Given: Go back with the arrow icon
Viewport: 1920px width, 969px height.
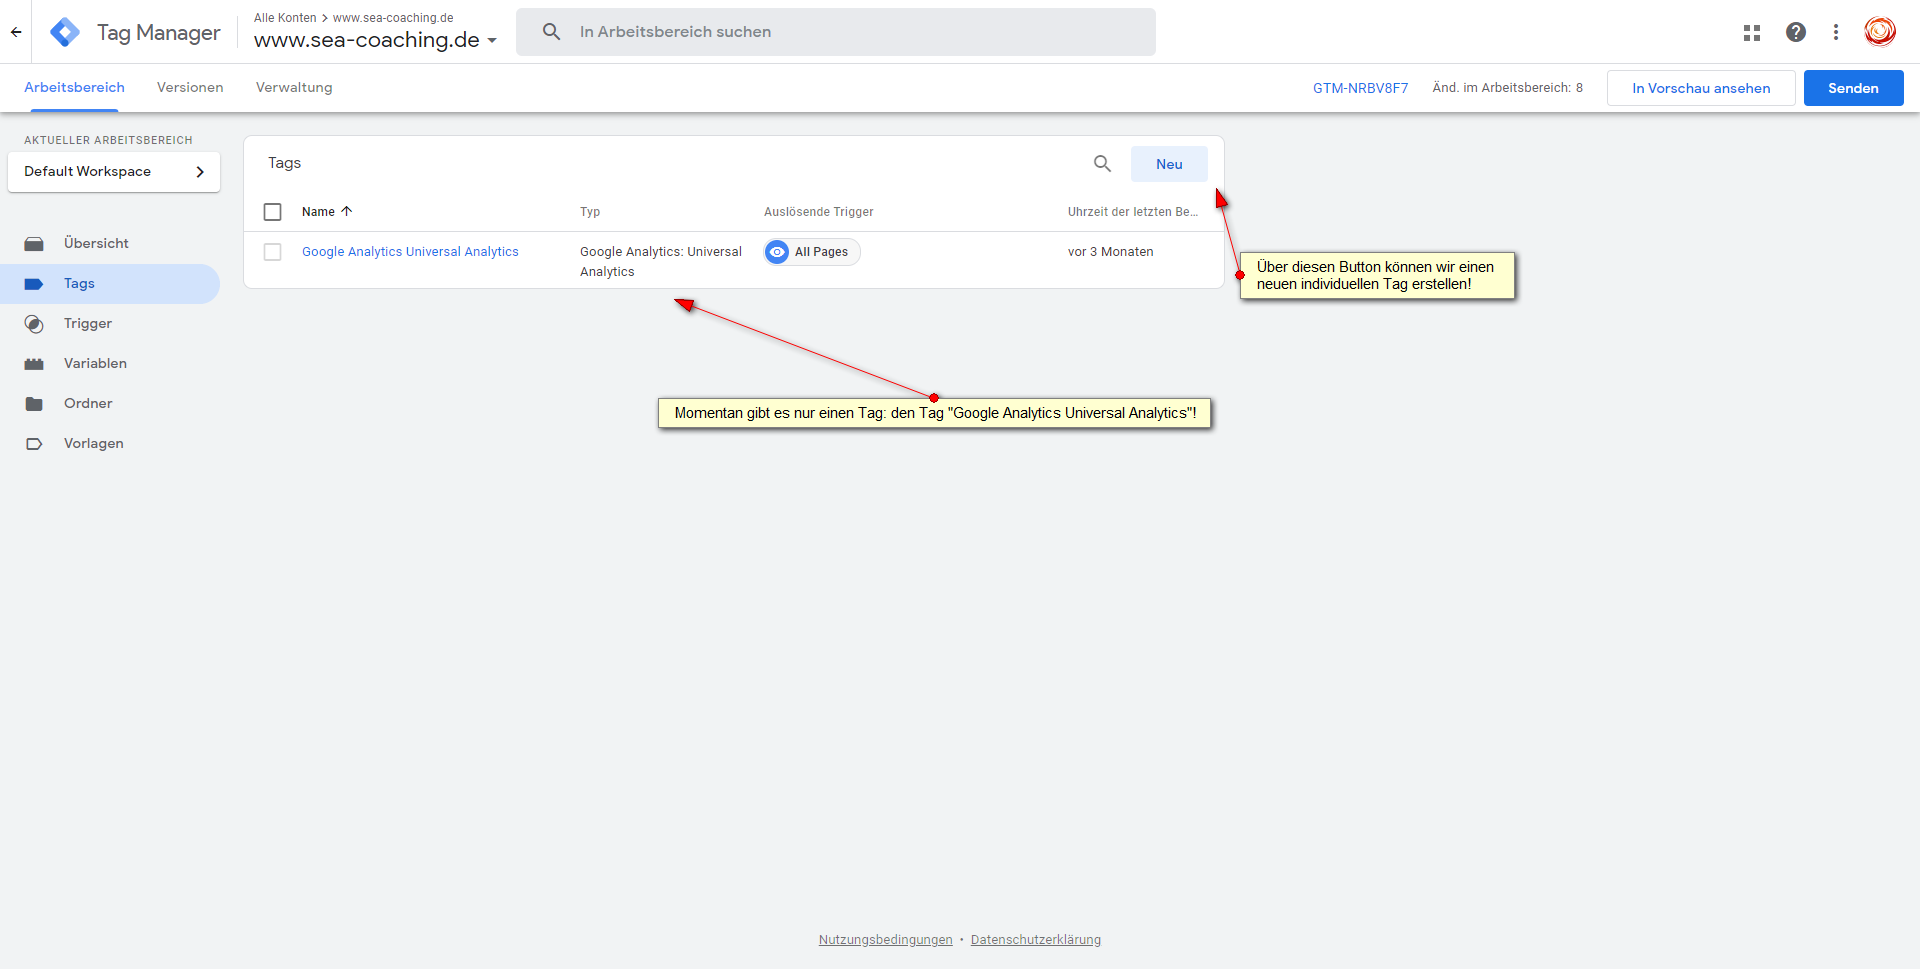Looking at the screenshot, I should [16, 32].
